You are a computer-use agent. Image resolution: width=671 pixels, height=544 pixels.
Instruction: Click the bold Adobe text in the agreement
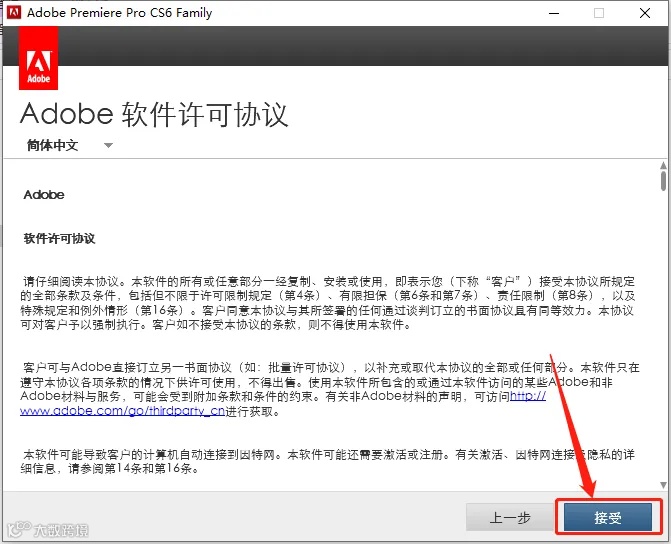point(44,195)
